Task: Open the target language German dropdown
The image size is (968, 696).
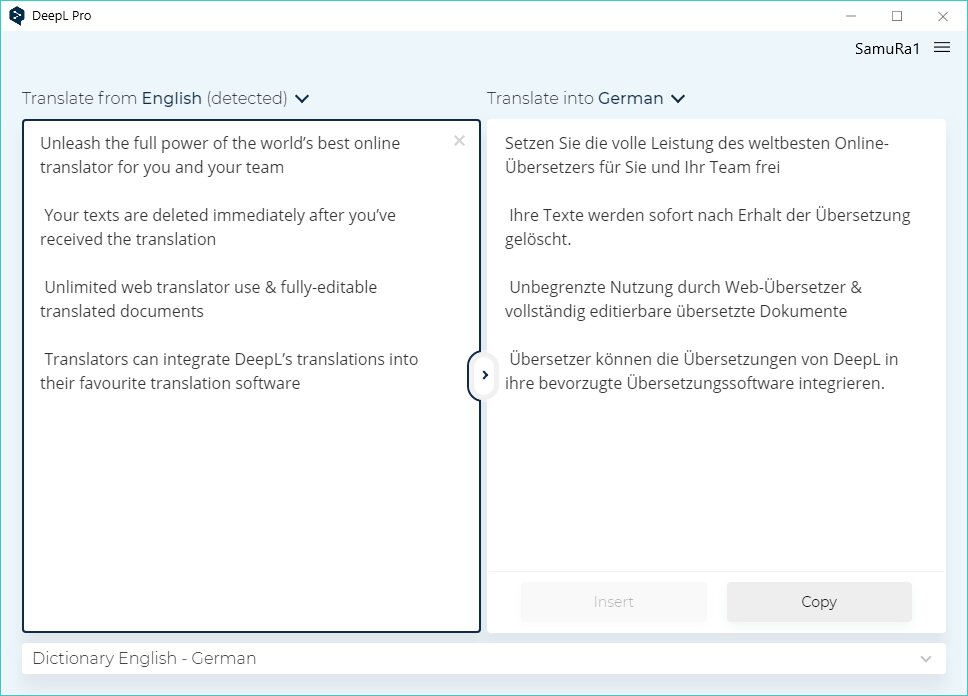Action: (x=678, y=99)
